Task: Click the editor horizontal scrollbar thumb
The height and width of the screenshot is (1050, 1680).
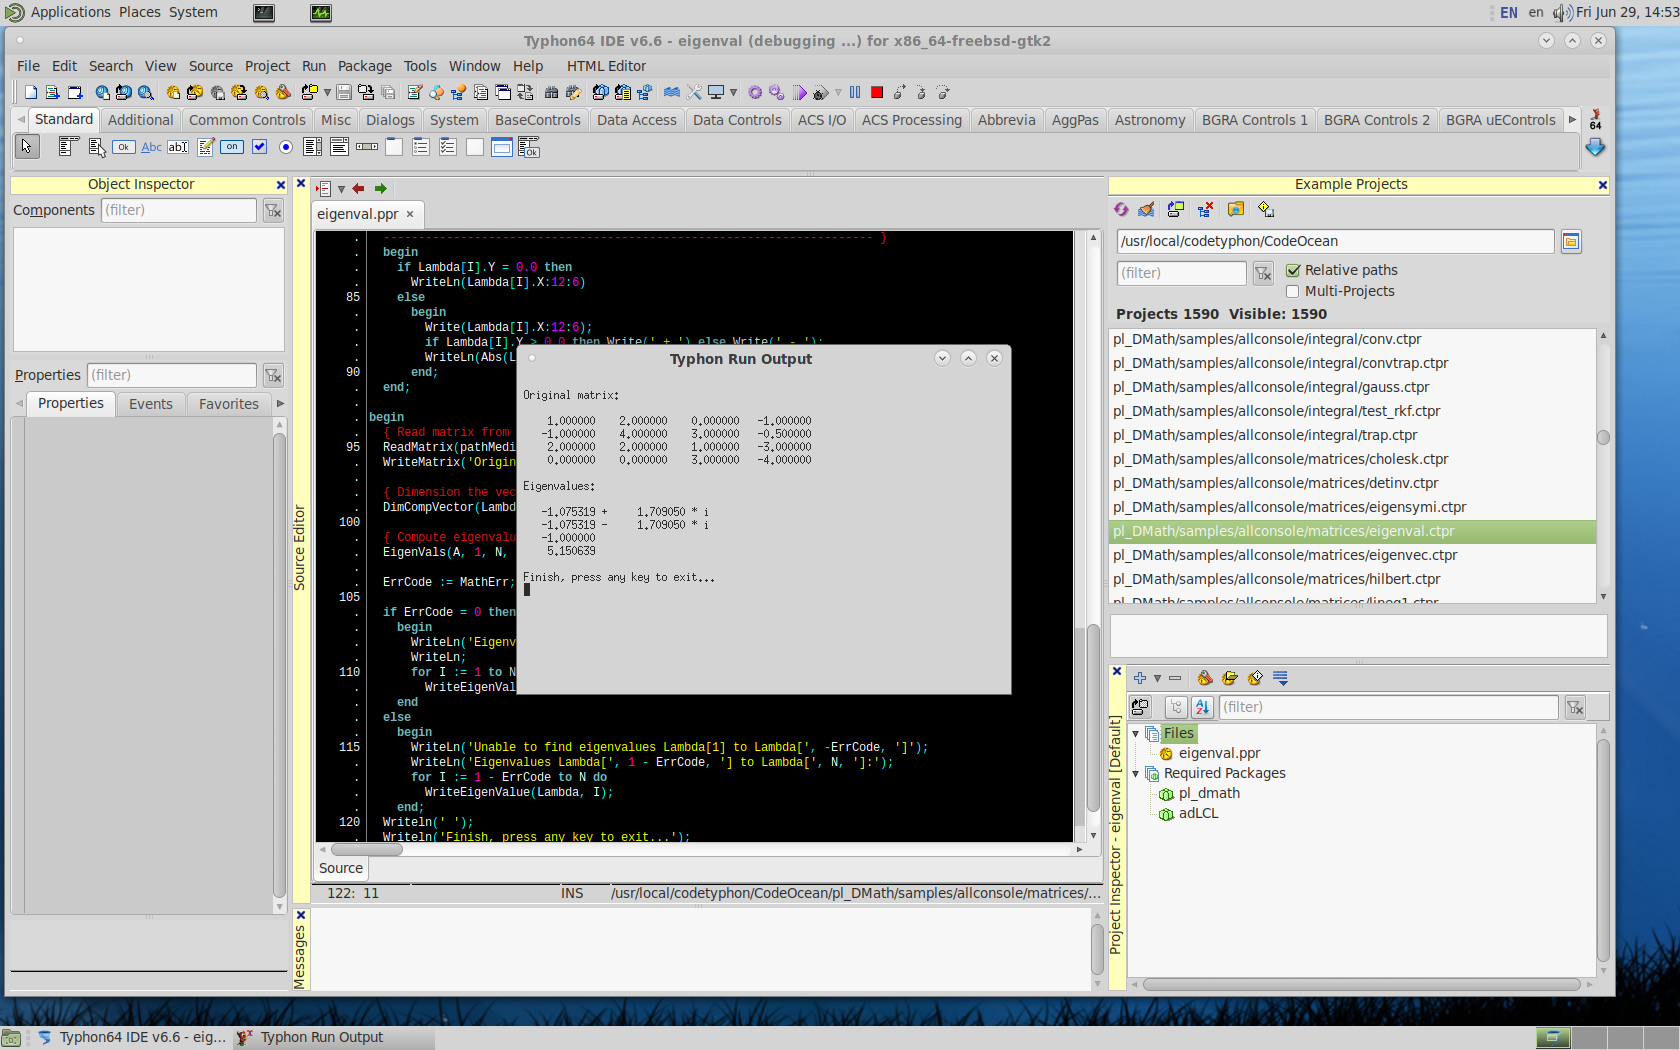Action: click(365, 849)
